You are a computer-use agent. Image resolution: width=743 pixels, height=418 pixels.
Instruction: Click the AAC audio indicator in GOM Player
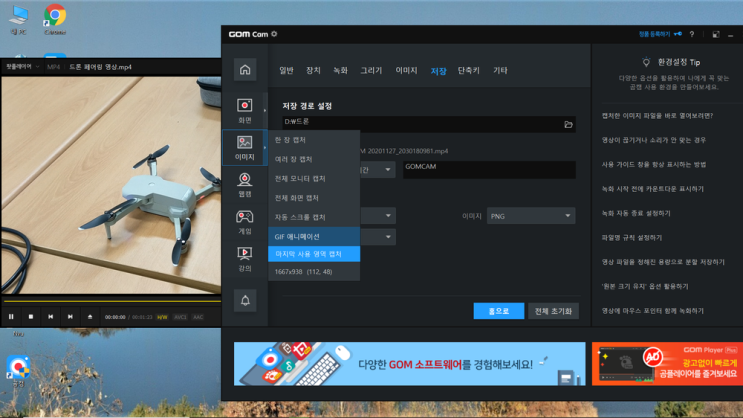[198, 317]
